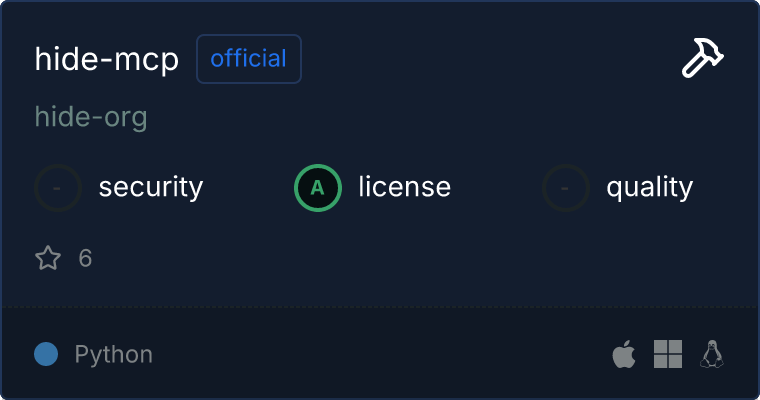Open the hide-mcp server title
The image size is (760, 400).
[x=107, y=60]
